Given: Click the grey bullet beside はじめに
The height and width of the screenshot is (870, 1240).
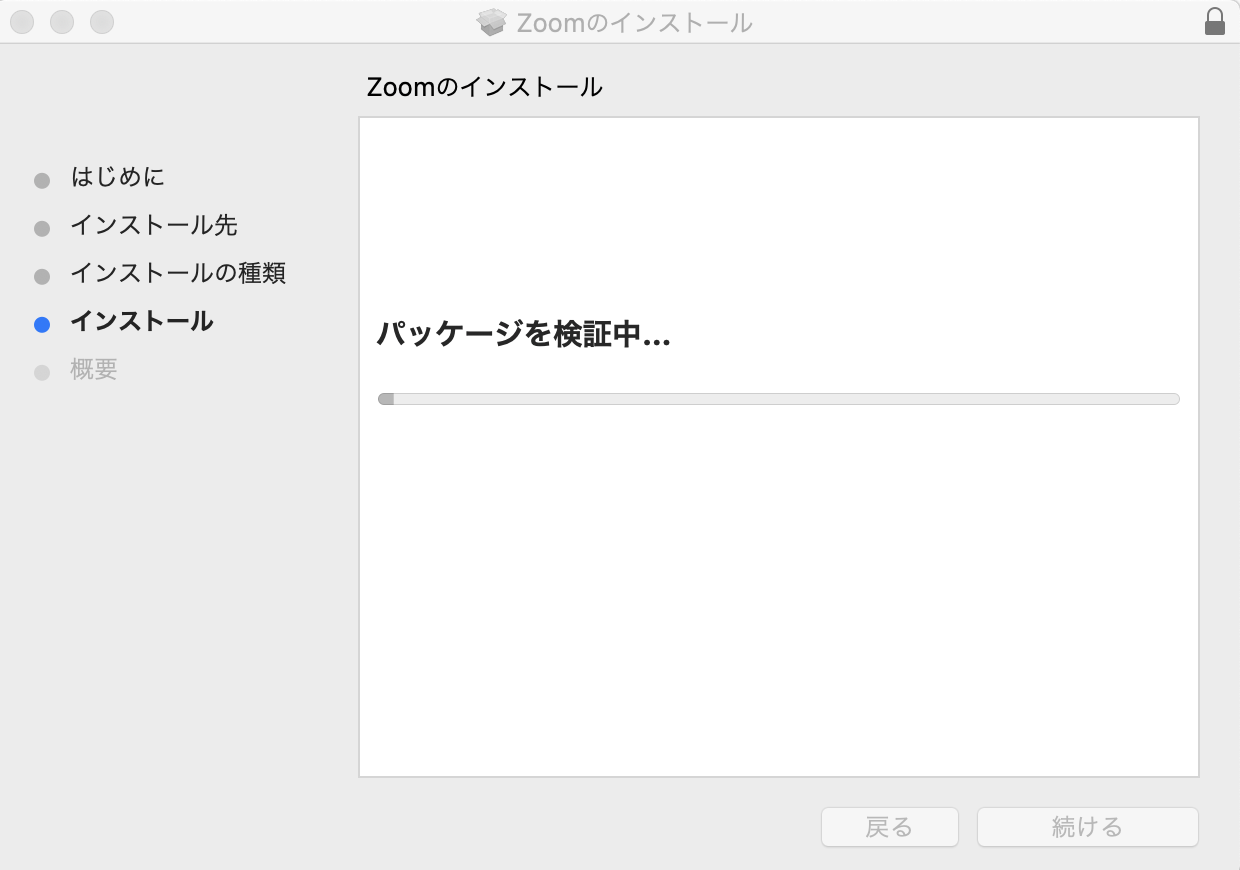Looking at the screenshot, I should click(42, 181).
